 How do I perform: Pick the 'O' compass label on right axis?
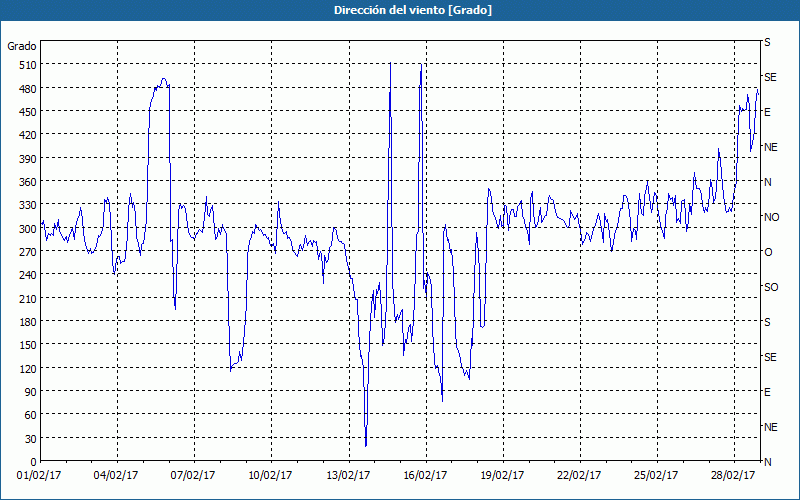[768, 252]
